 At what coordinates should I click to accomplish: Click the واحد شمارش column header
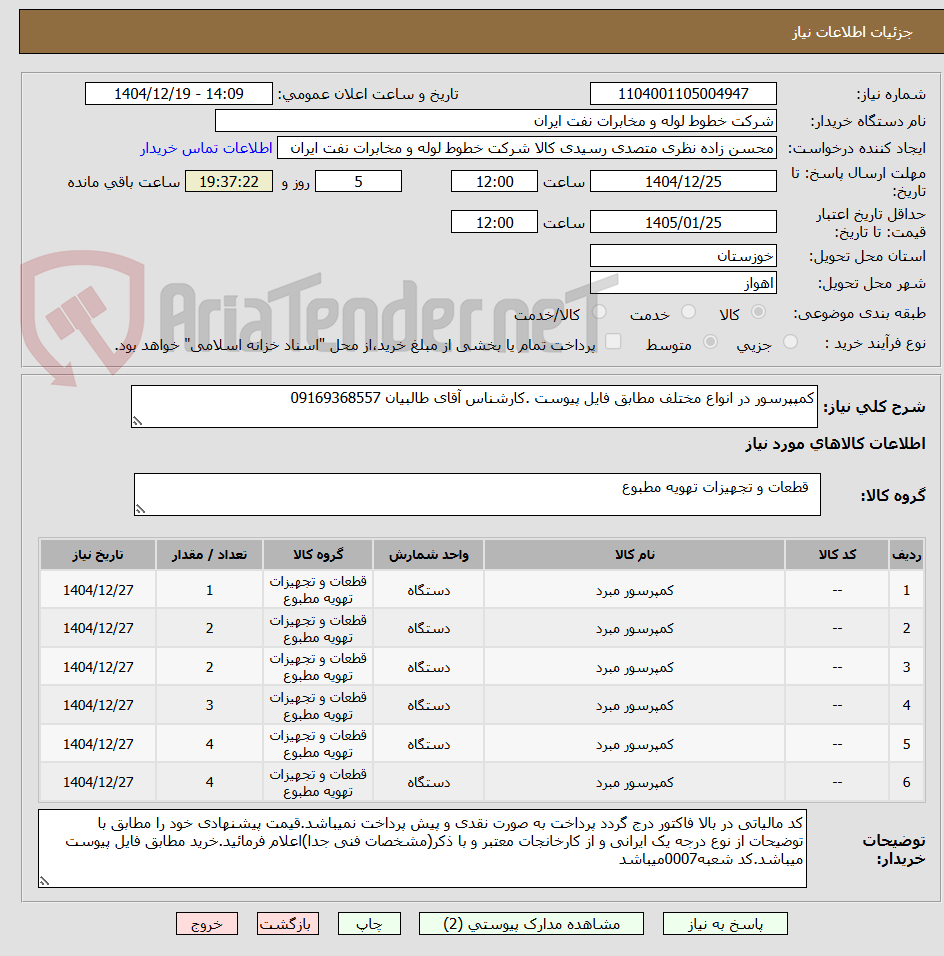tap(428, 554)
